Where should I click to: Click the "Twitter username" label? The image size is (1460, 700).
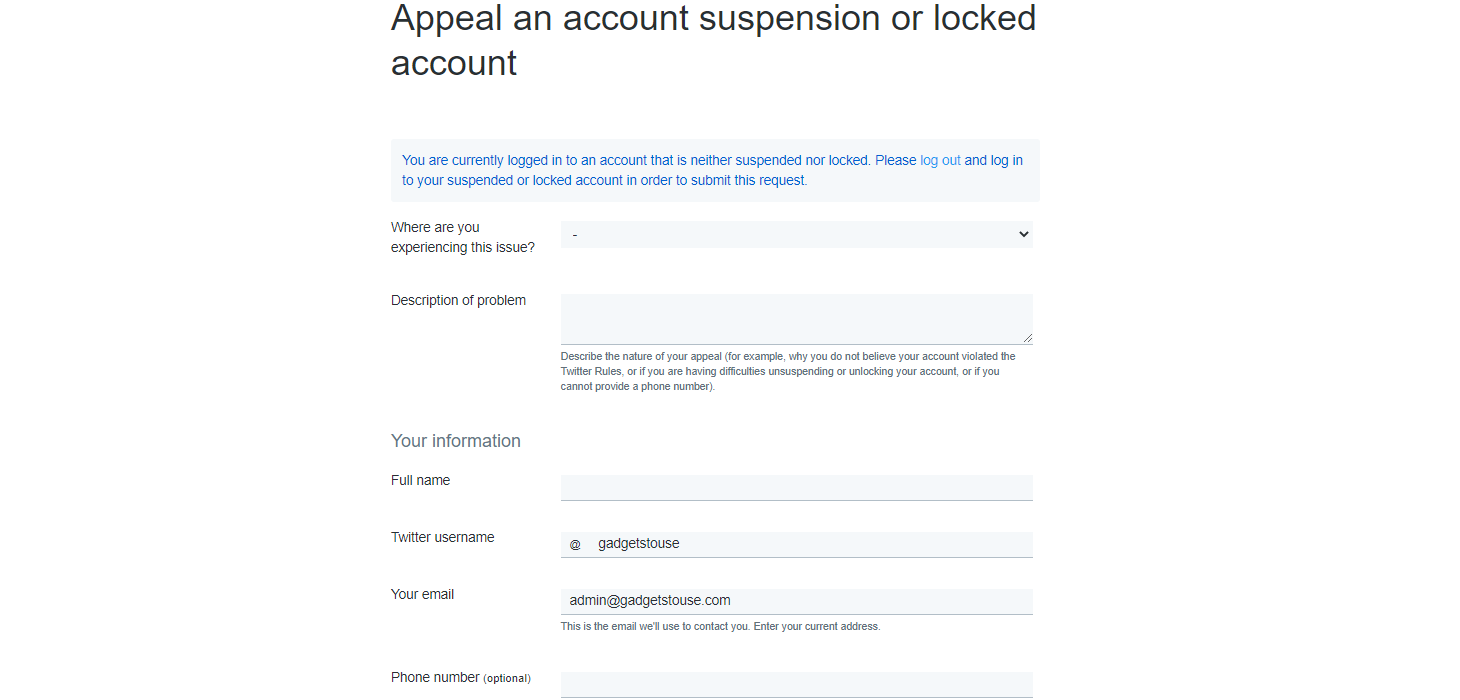442,537
